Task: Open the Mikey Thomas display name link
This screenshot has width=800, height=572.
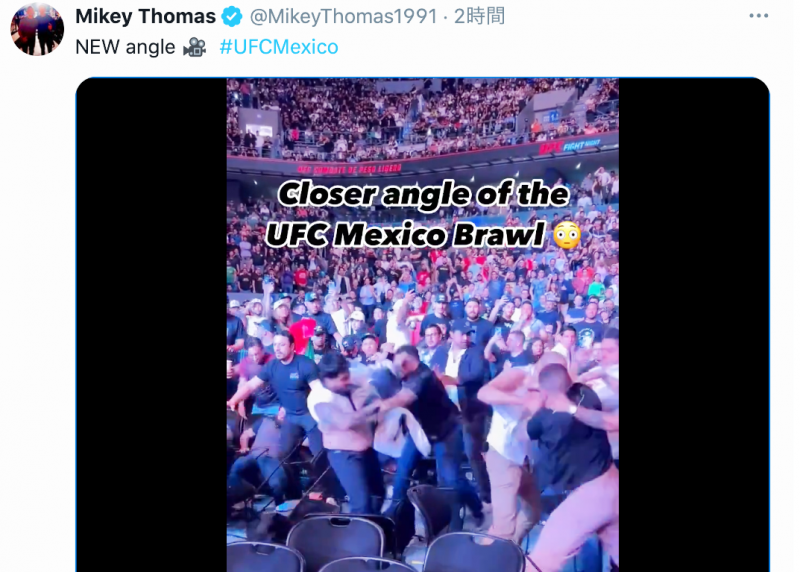Action: pyautogui.click(x=145, y=16)
